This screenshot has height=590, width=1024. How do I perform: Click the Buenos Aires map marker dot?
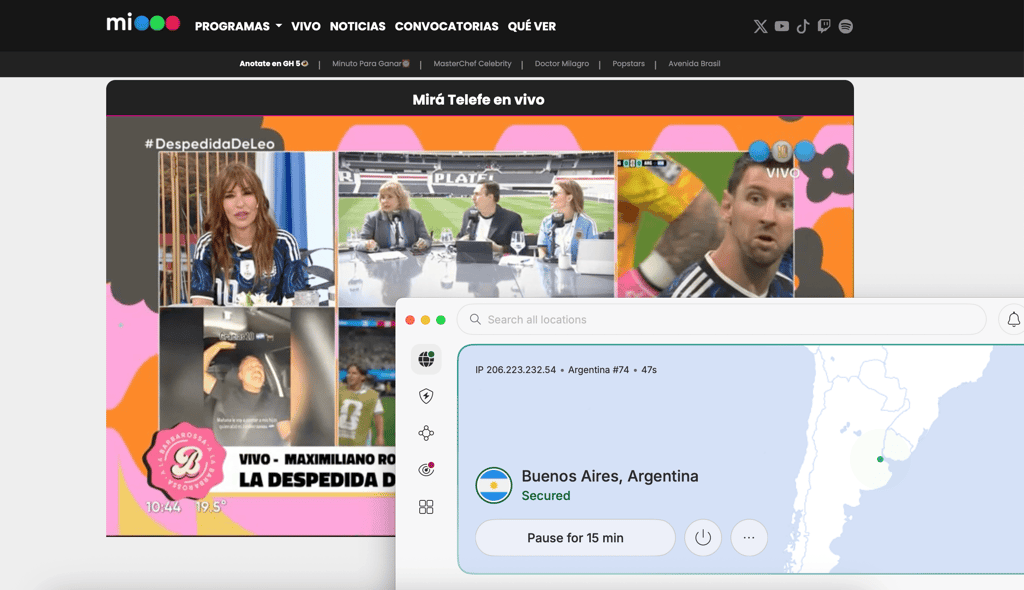click(880, 459)
